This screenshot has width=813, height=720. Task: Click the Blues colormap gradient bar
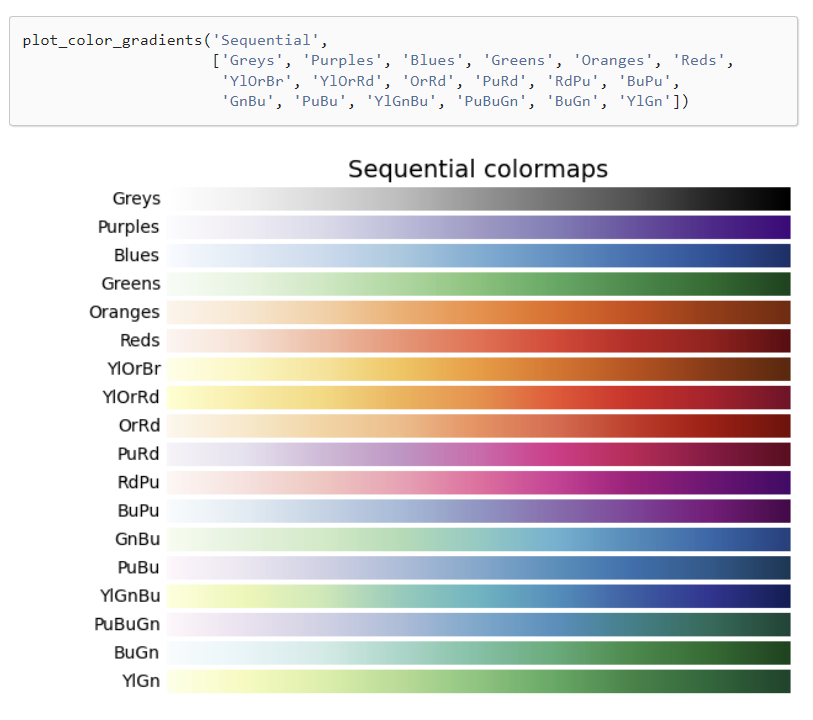[x=479, y=256]
